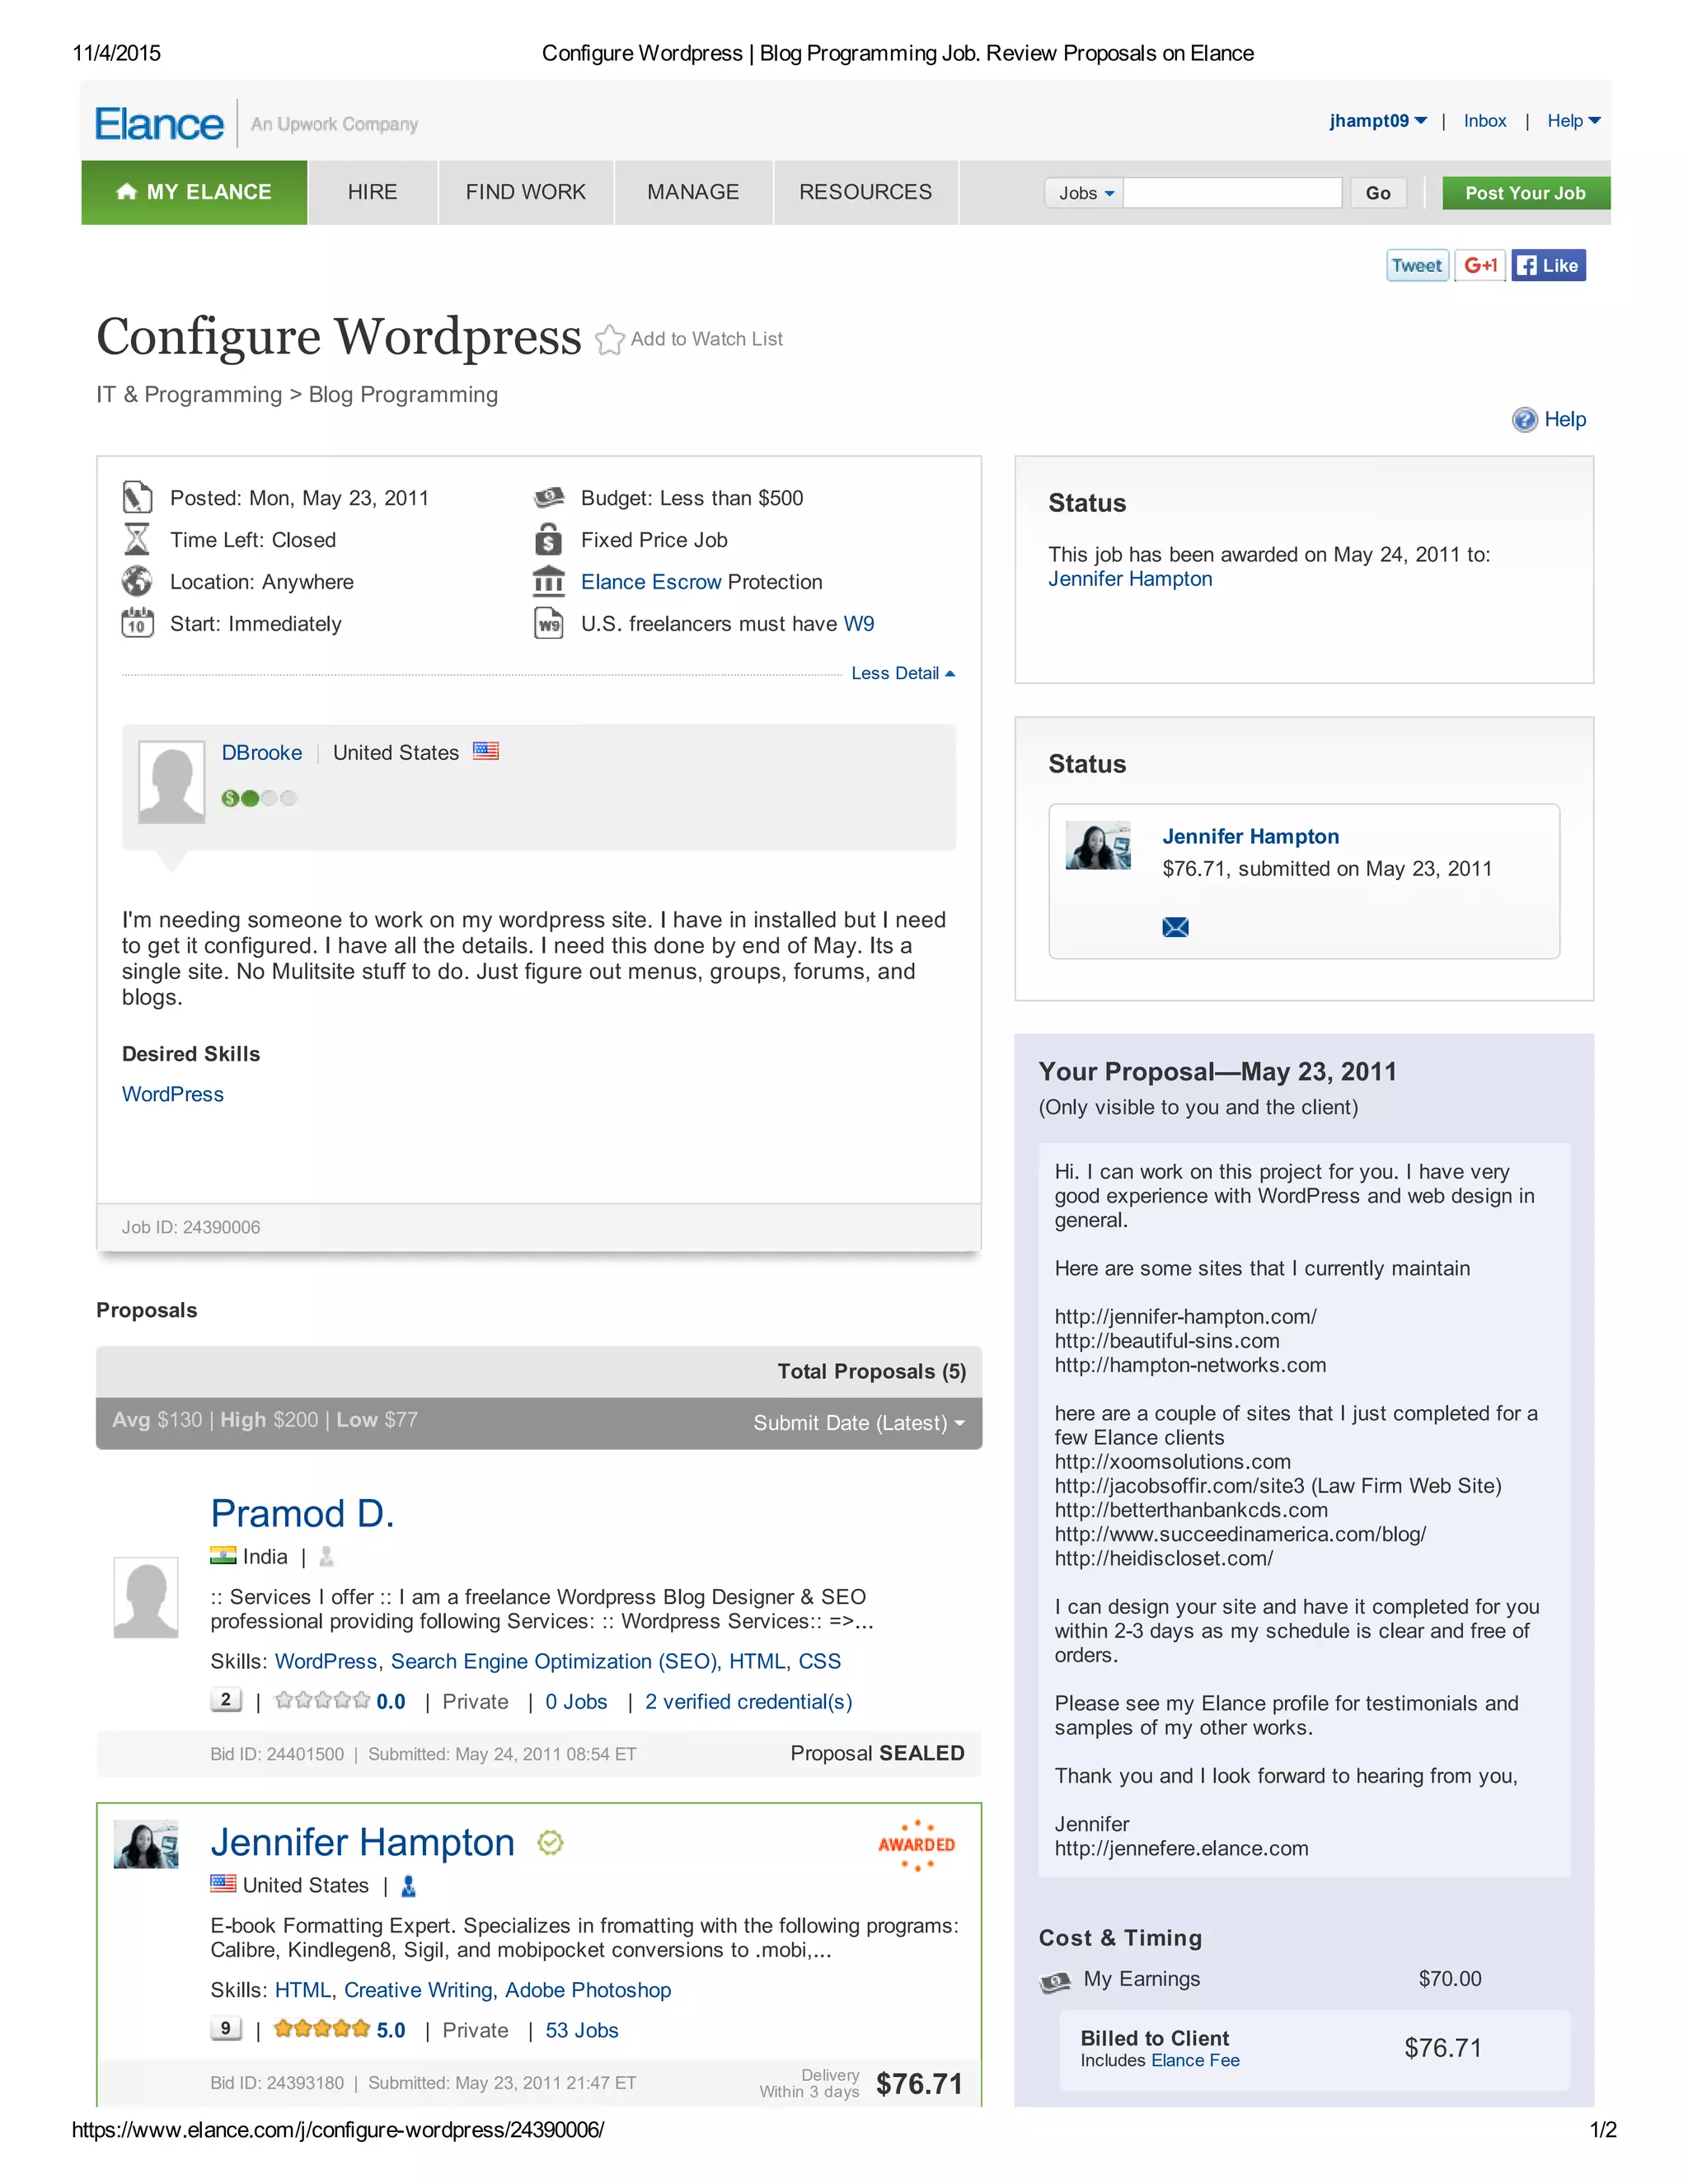Open the WordPress desired skill link
This screenshot has width=1688, height=2184.
pos(173,1094)
